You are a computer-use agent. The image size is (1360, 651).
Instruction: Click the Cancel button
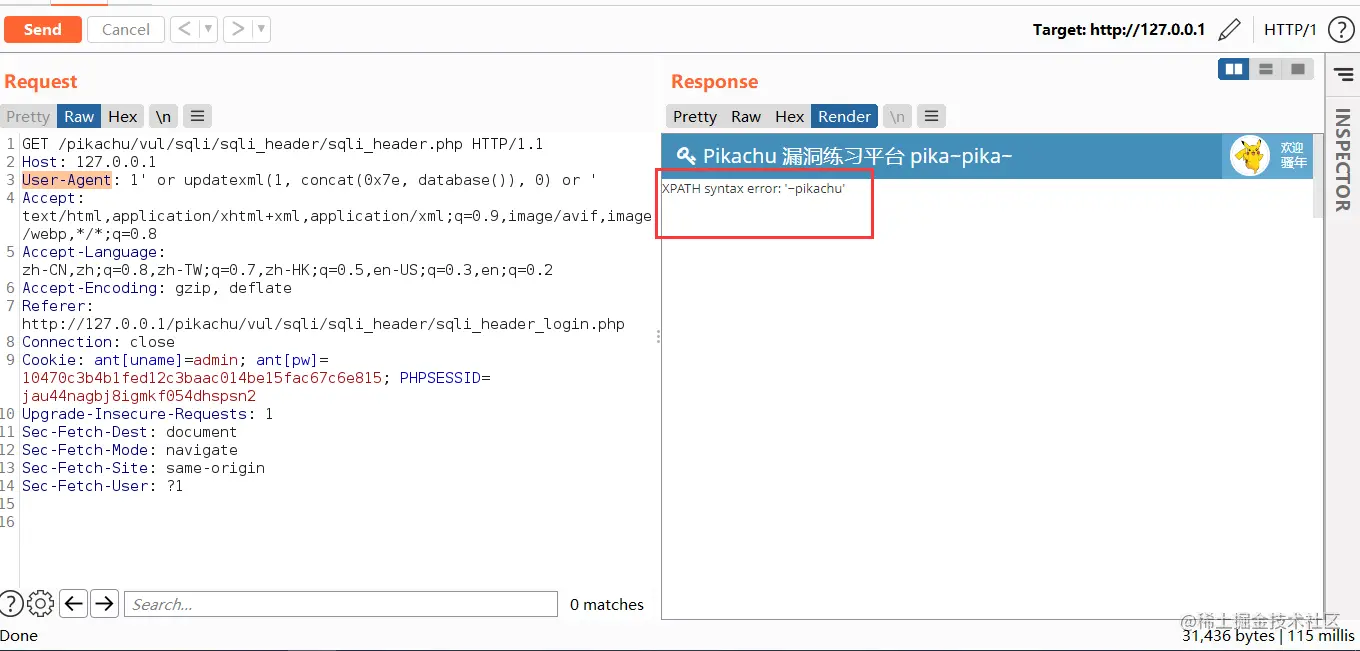pos(126,29)
